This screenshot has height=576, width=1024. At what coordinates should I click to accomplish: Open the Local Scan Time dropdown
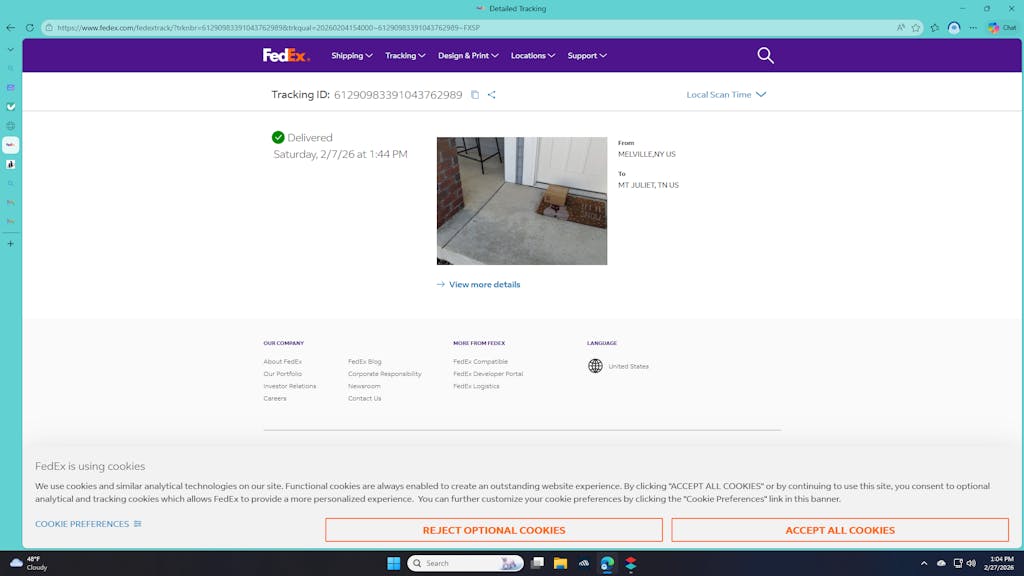coord(726,95)
